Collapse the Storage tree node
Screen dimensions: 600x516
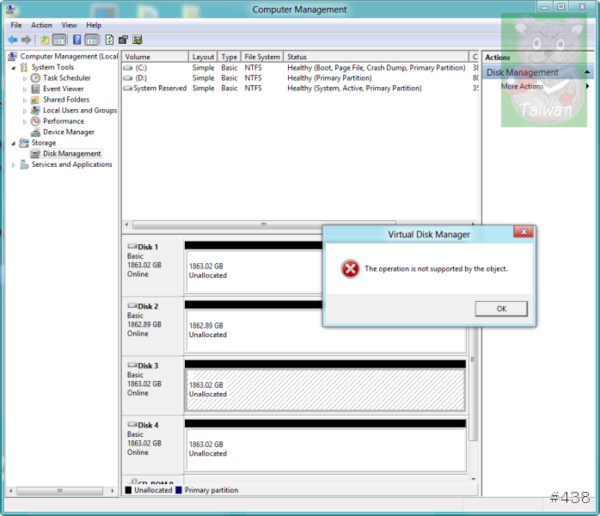tap(14, 143)
